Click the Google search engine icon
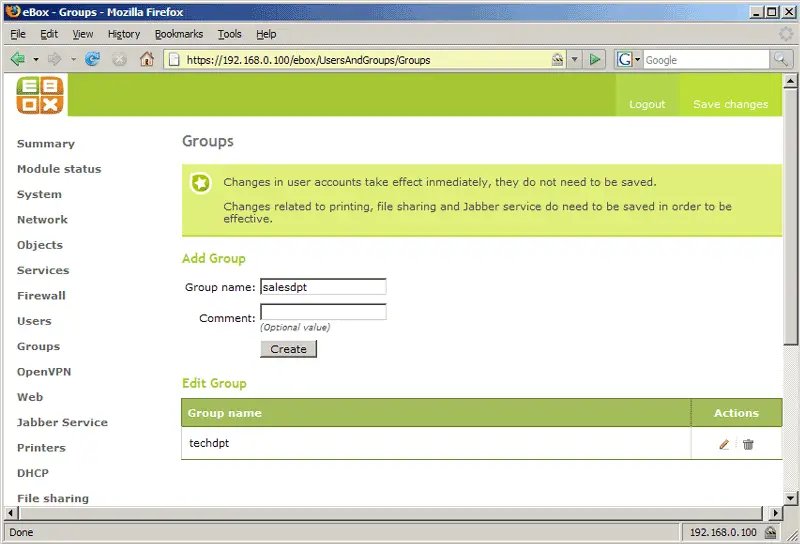Screen dimensions: 800x544 point(624,60)
